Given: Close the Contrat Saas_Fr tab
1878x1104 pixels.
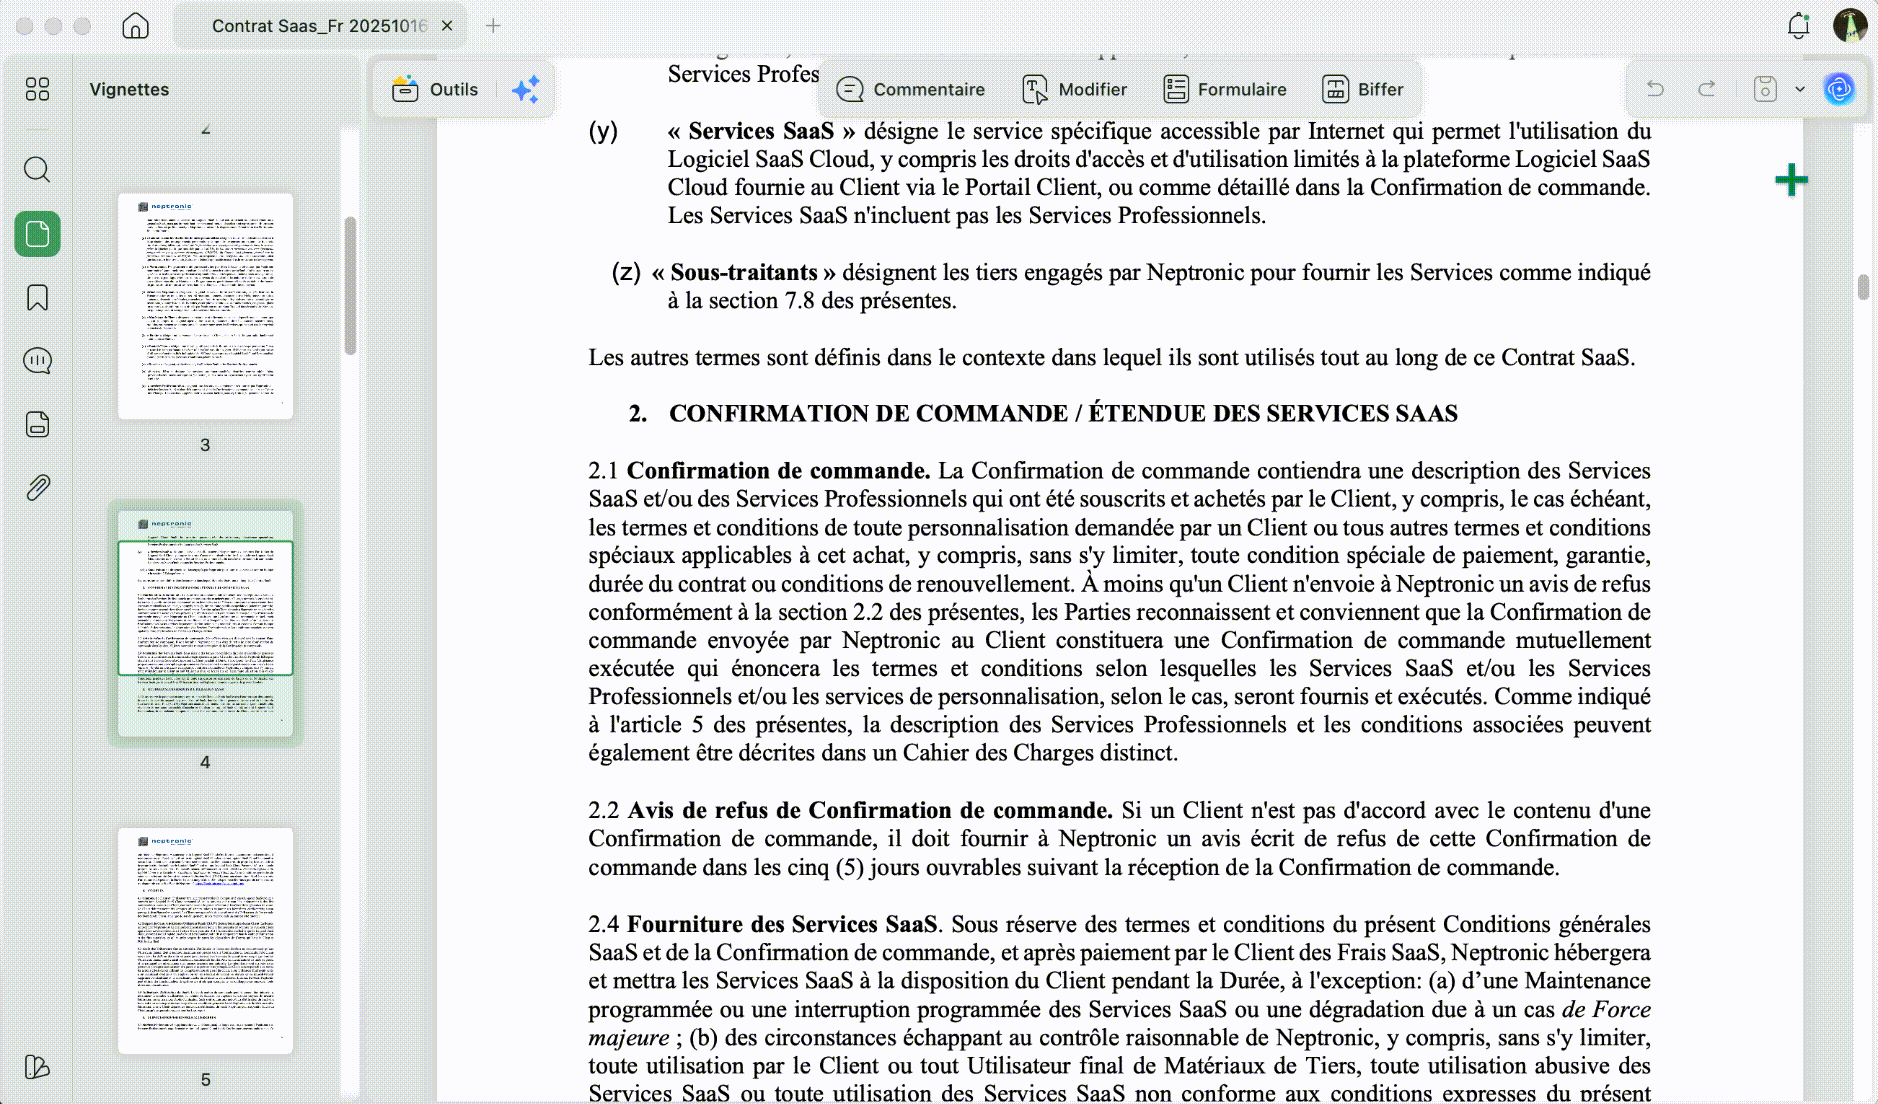Looking at the screenshot, I should pos(447,26).
